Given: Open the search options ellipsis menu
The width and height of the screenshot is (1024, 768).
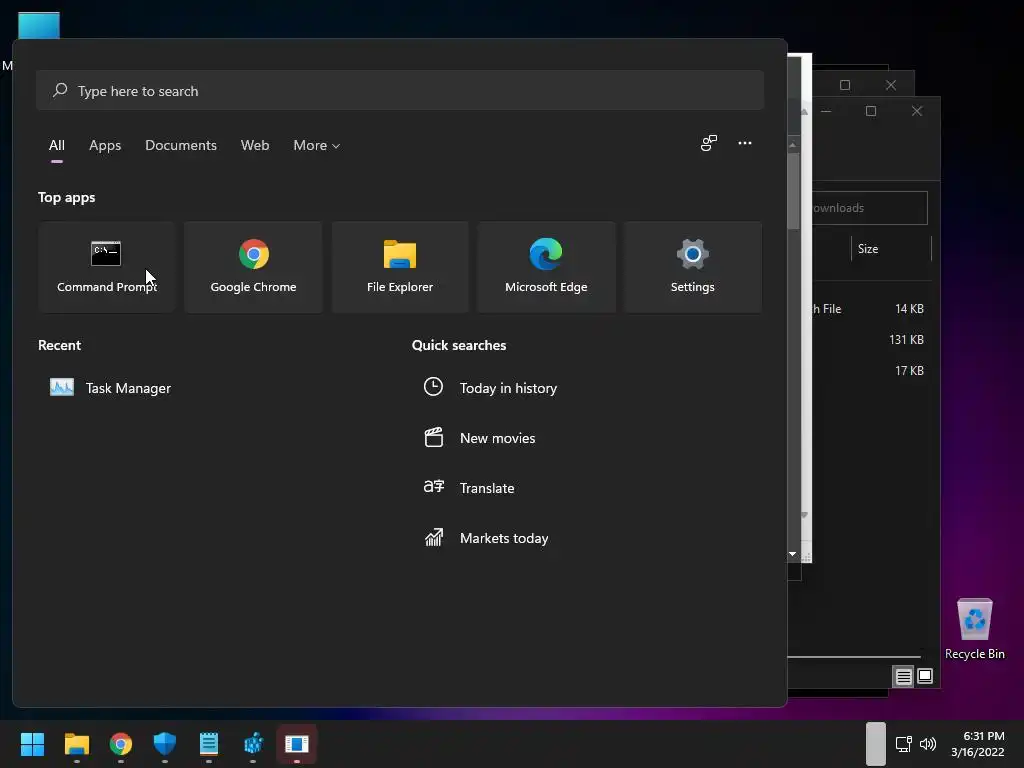Looking at the screenshot, I should (744, 143).
